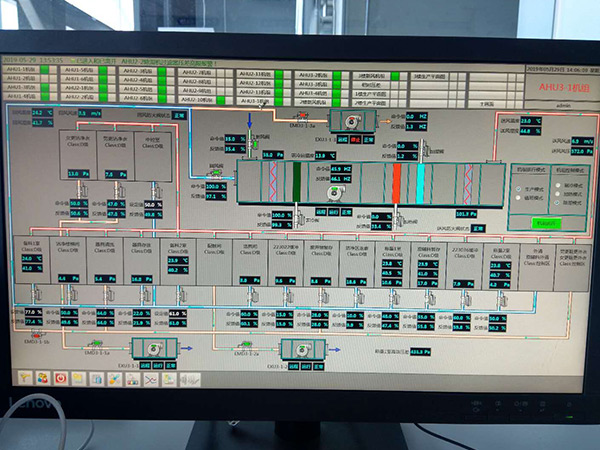600x450 pixels.
Task: Click the EMD3-1-3a damper with the red indicator
Action: click(302, 116)
